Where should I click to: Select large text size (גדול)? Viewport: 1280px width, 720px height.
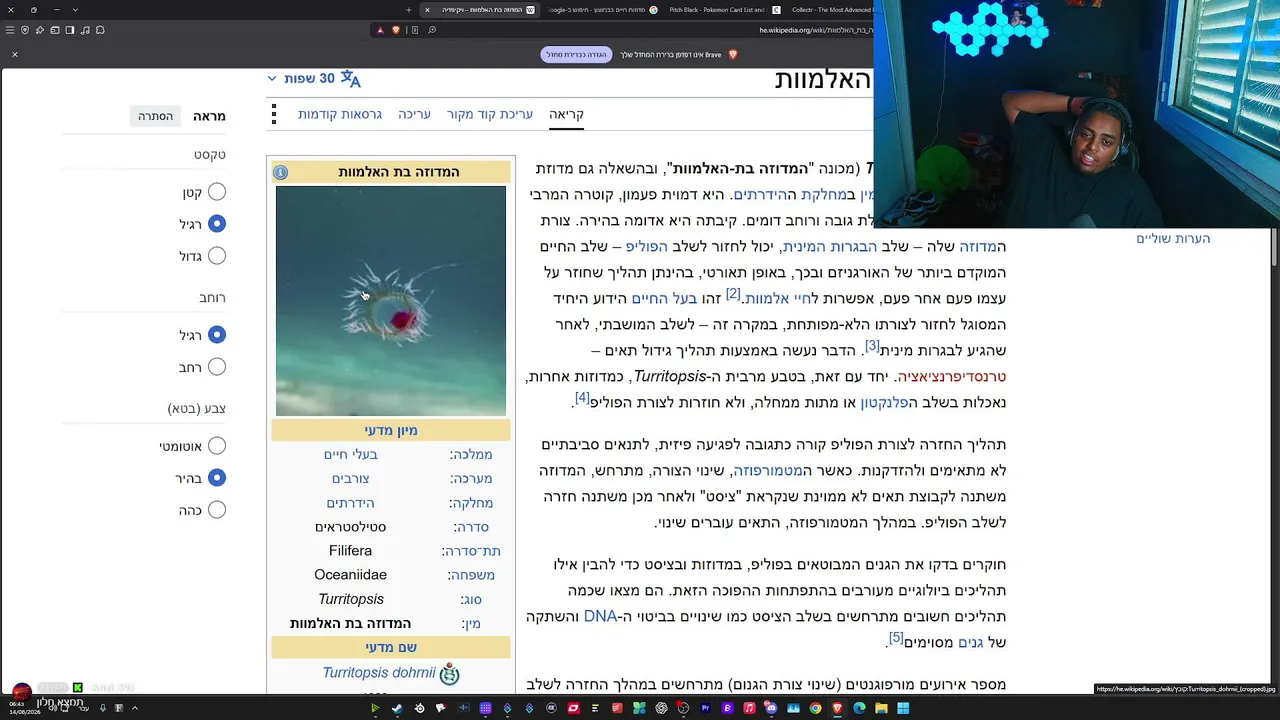217,256
